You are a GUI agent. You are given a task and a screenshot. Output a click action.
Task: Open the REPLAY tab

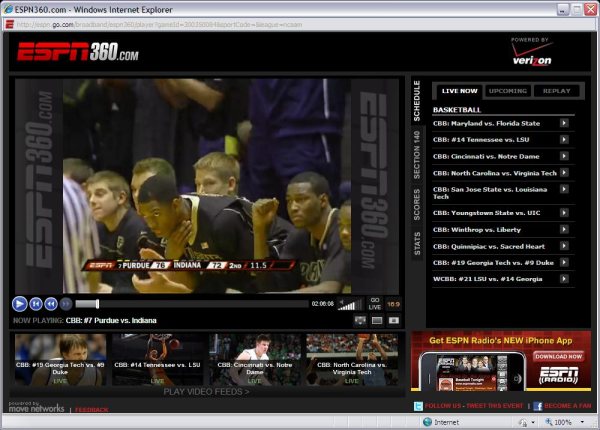(556, 91)
